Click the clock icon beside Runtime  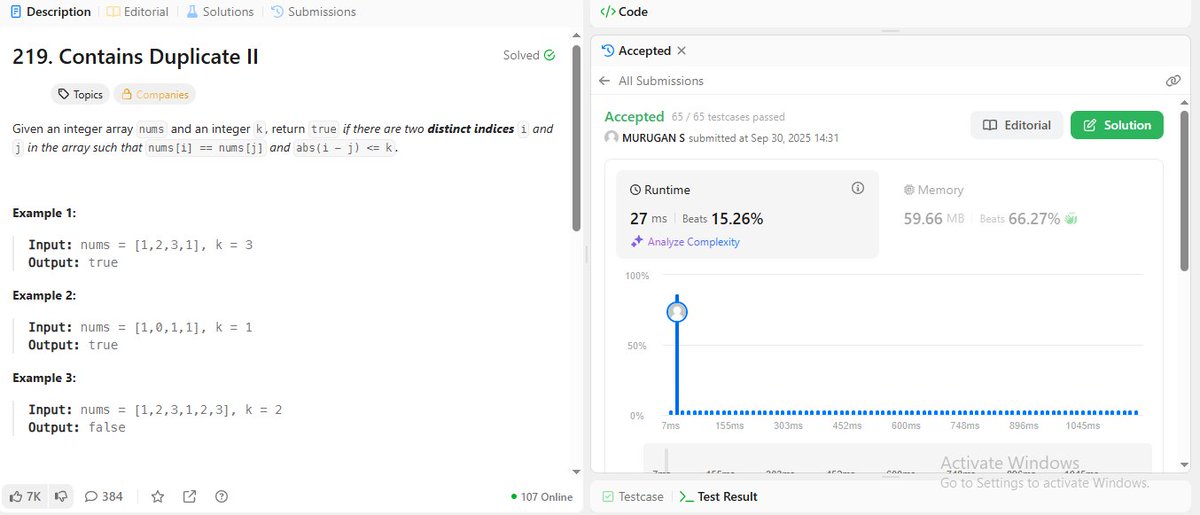[635, 190]
